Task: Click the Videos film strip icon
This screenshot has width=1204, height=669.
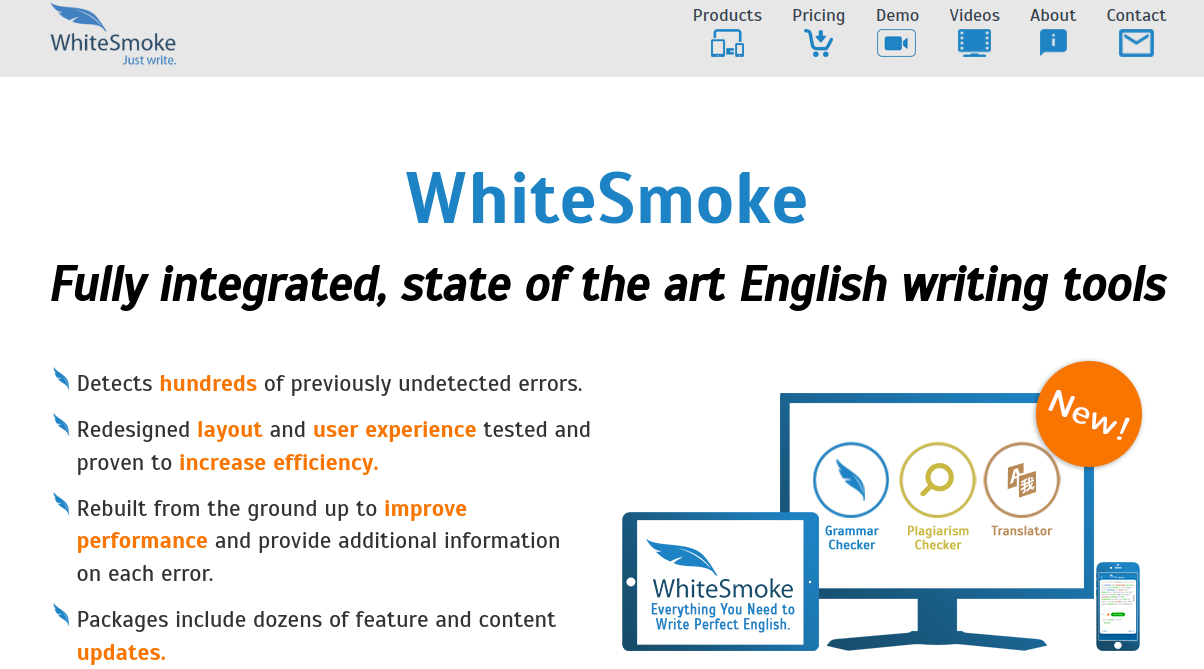Action: (974, 42)
